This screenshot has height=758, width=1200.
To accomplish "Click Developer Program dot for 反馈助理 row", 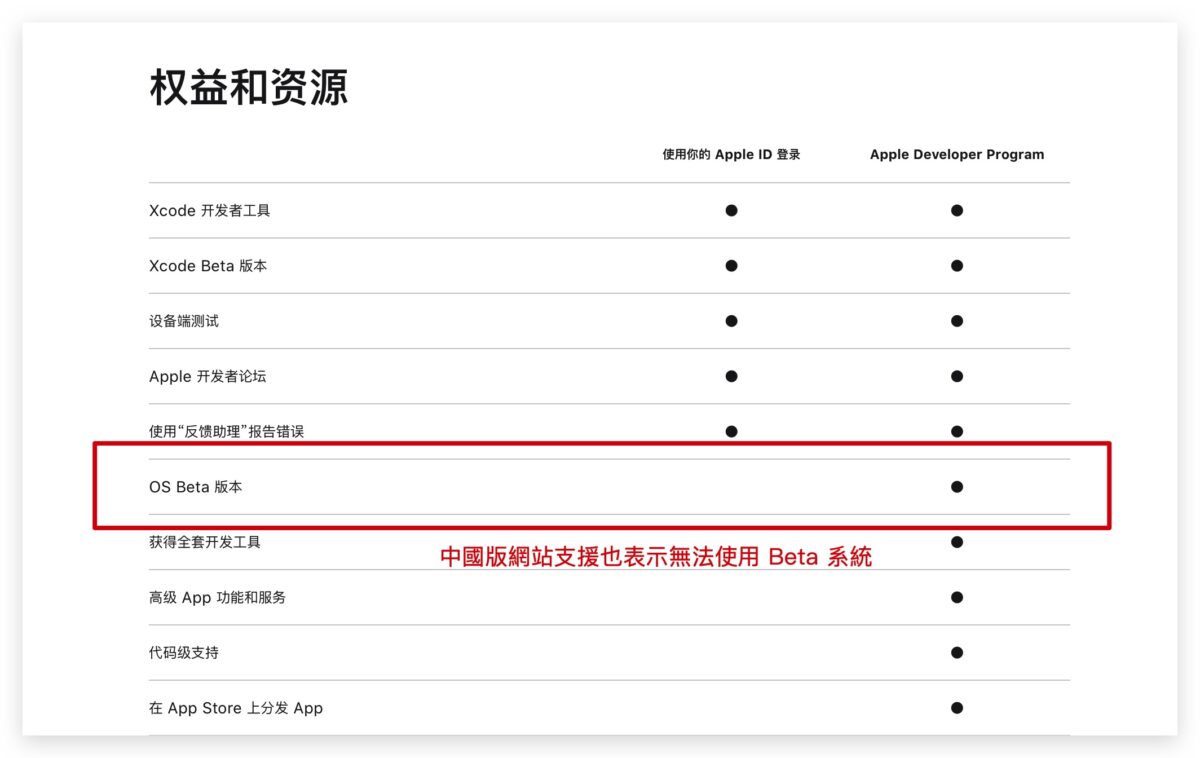I will [x=957, y=432].
